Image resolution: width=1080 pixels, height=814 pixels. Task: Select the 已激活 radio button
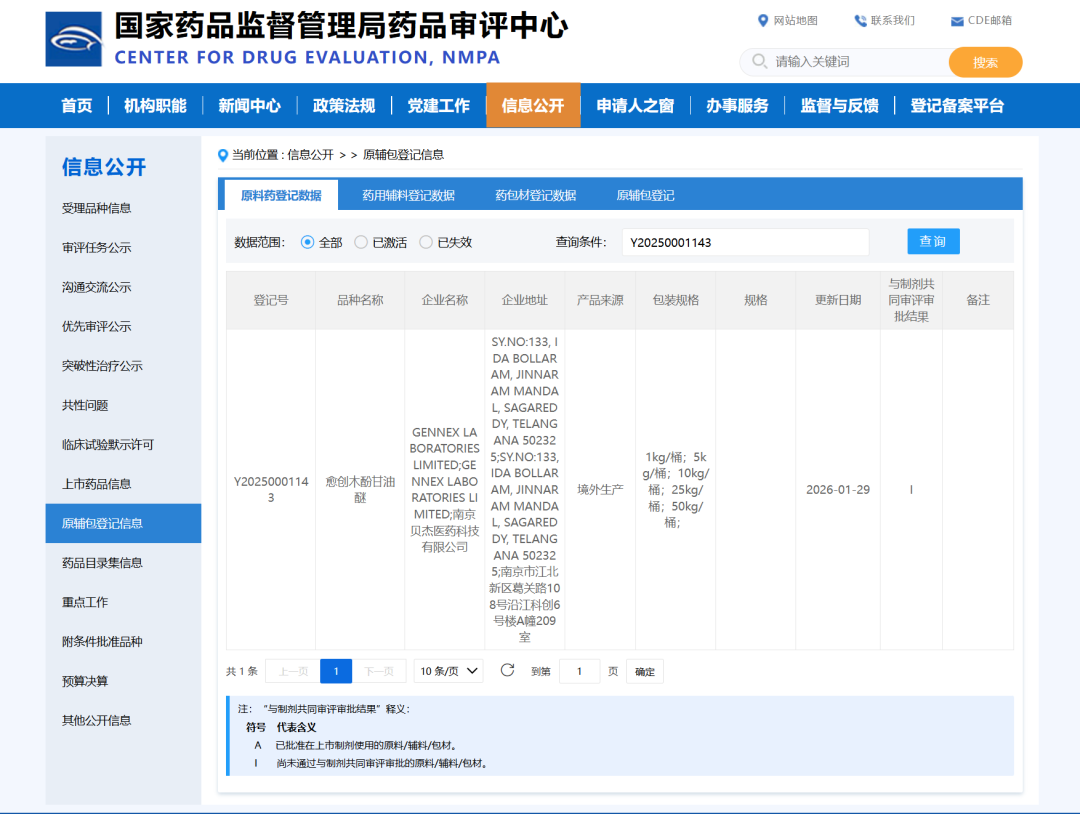tap(361, 241)
